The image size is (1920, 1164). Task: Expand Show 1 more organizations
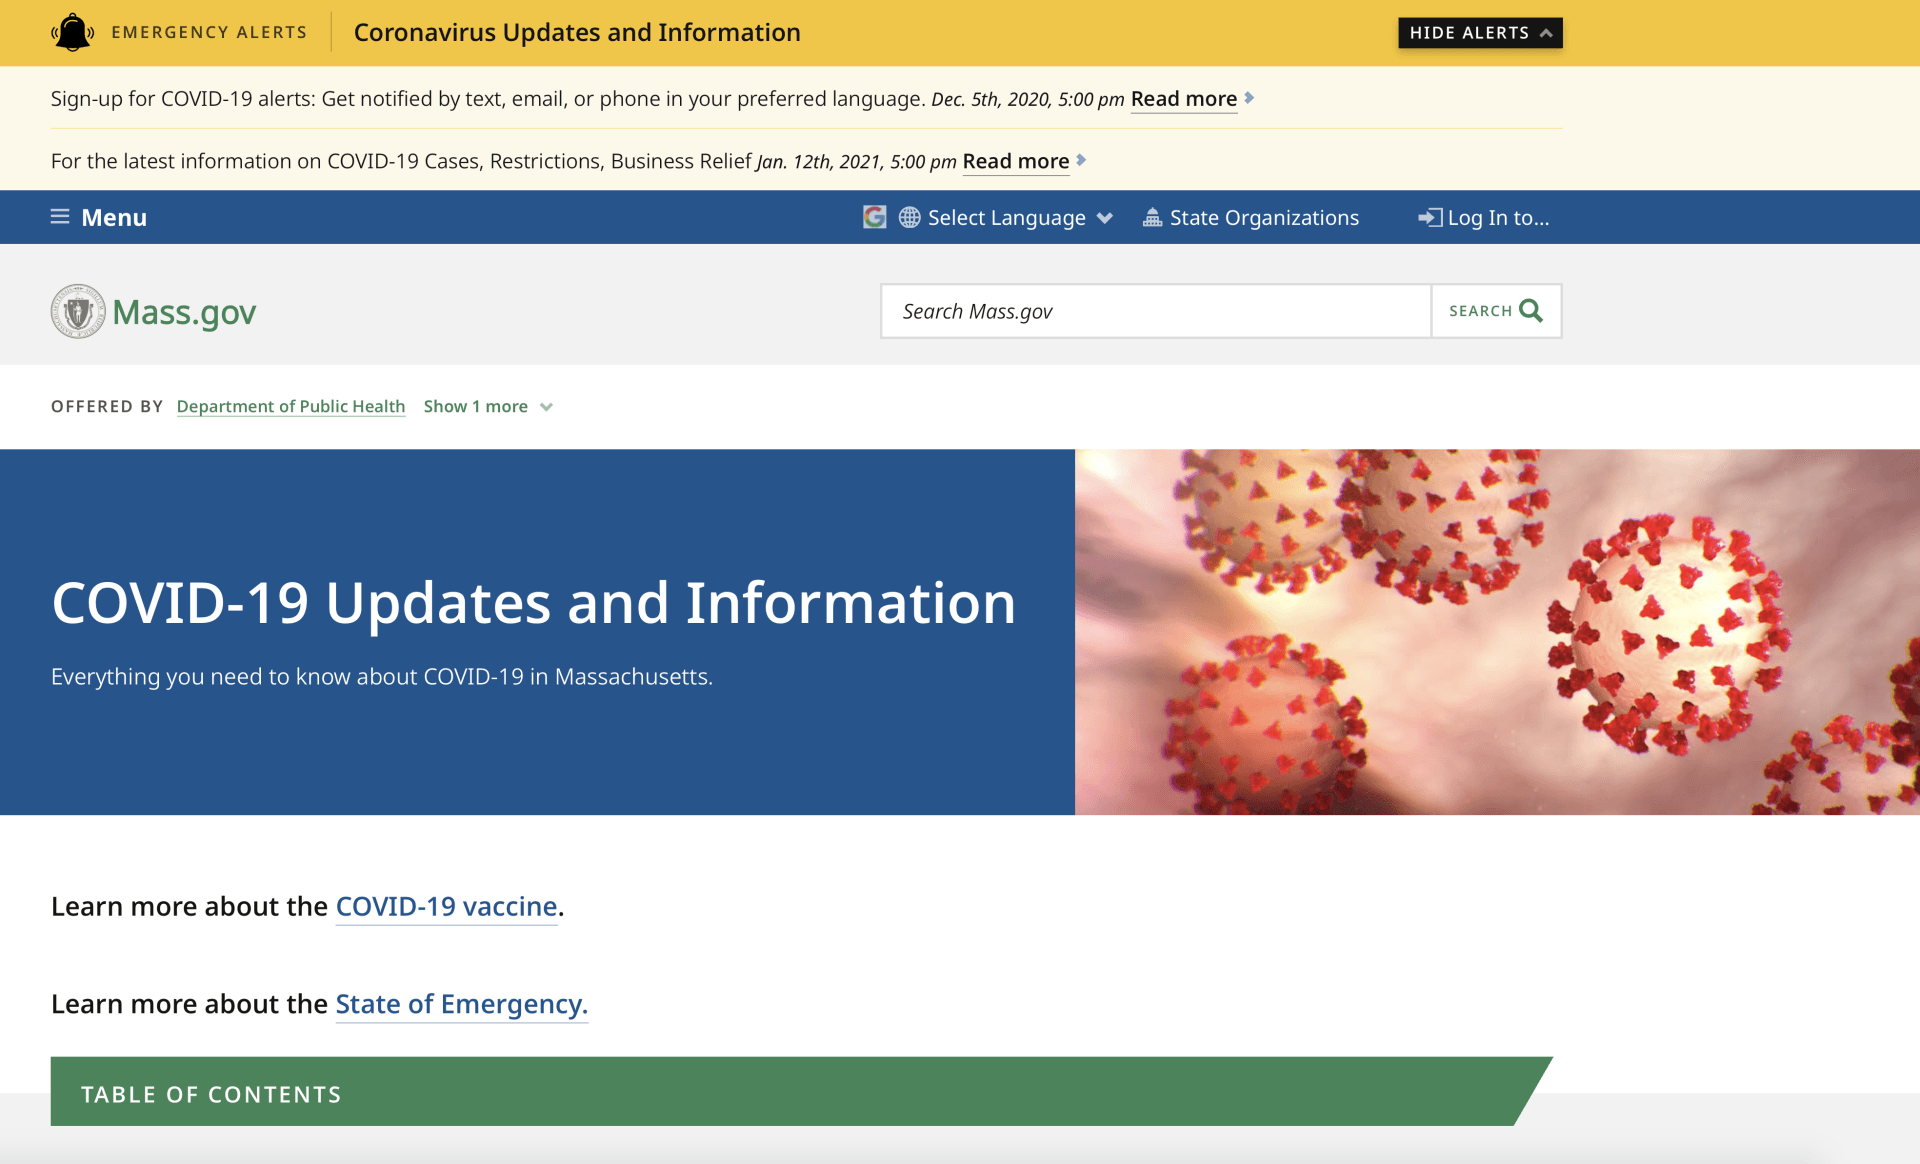point(487,406)
